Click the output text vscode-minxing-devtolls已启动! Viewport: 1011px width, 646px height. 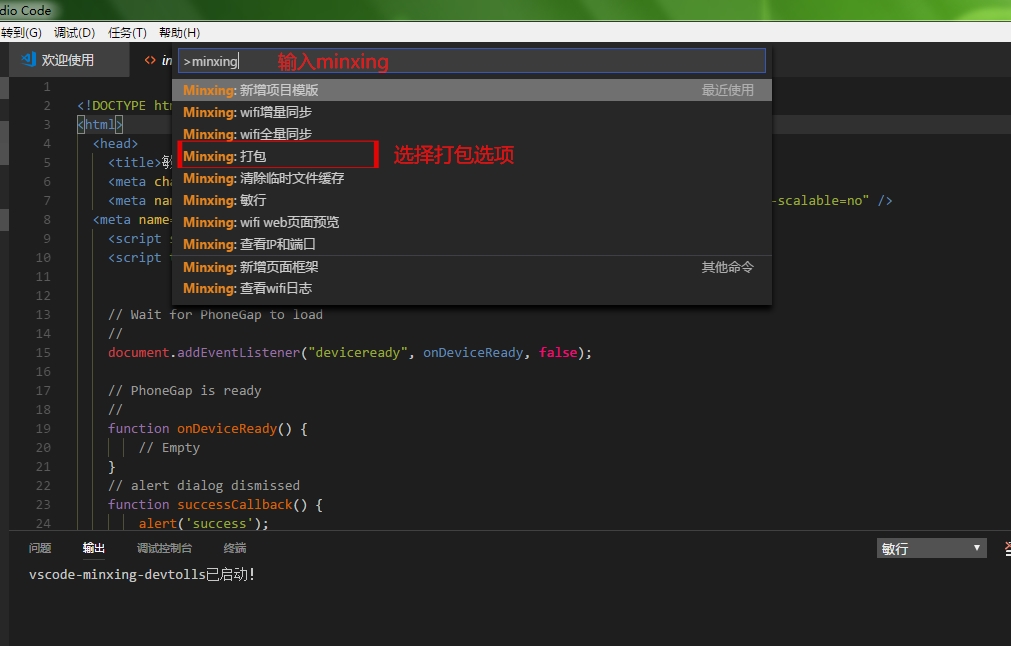point(142,574)
